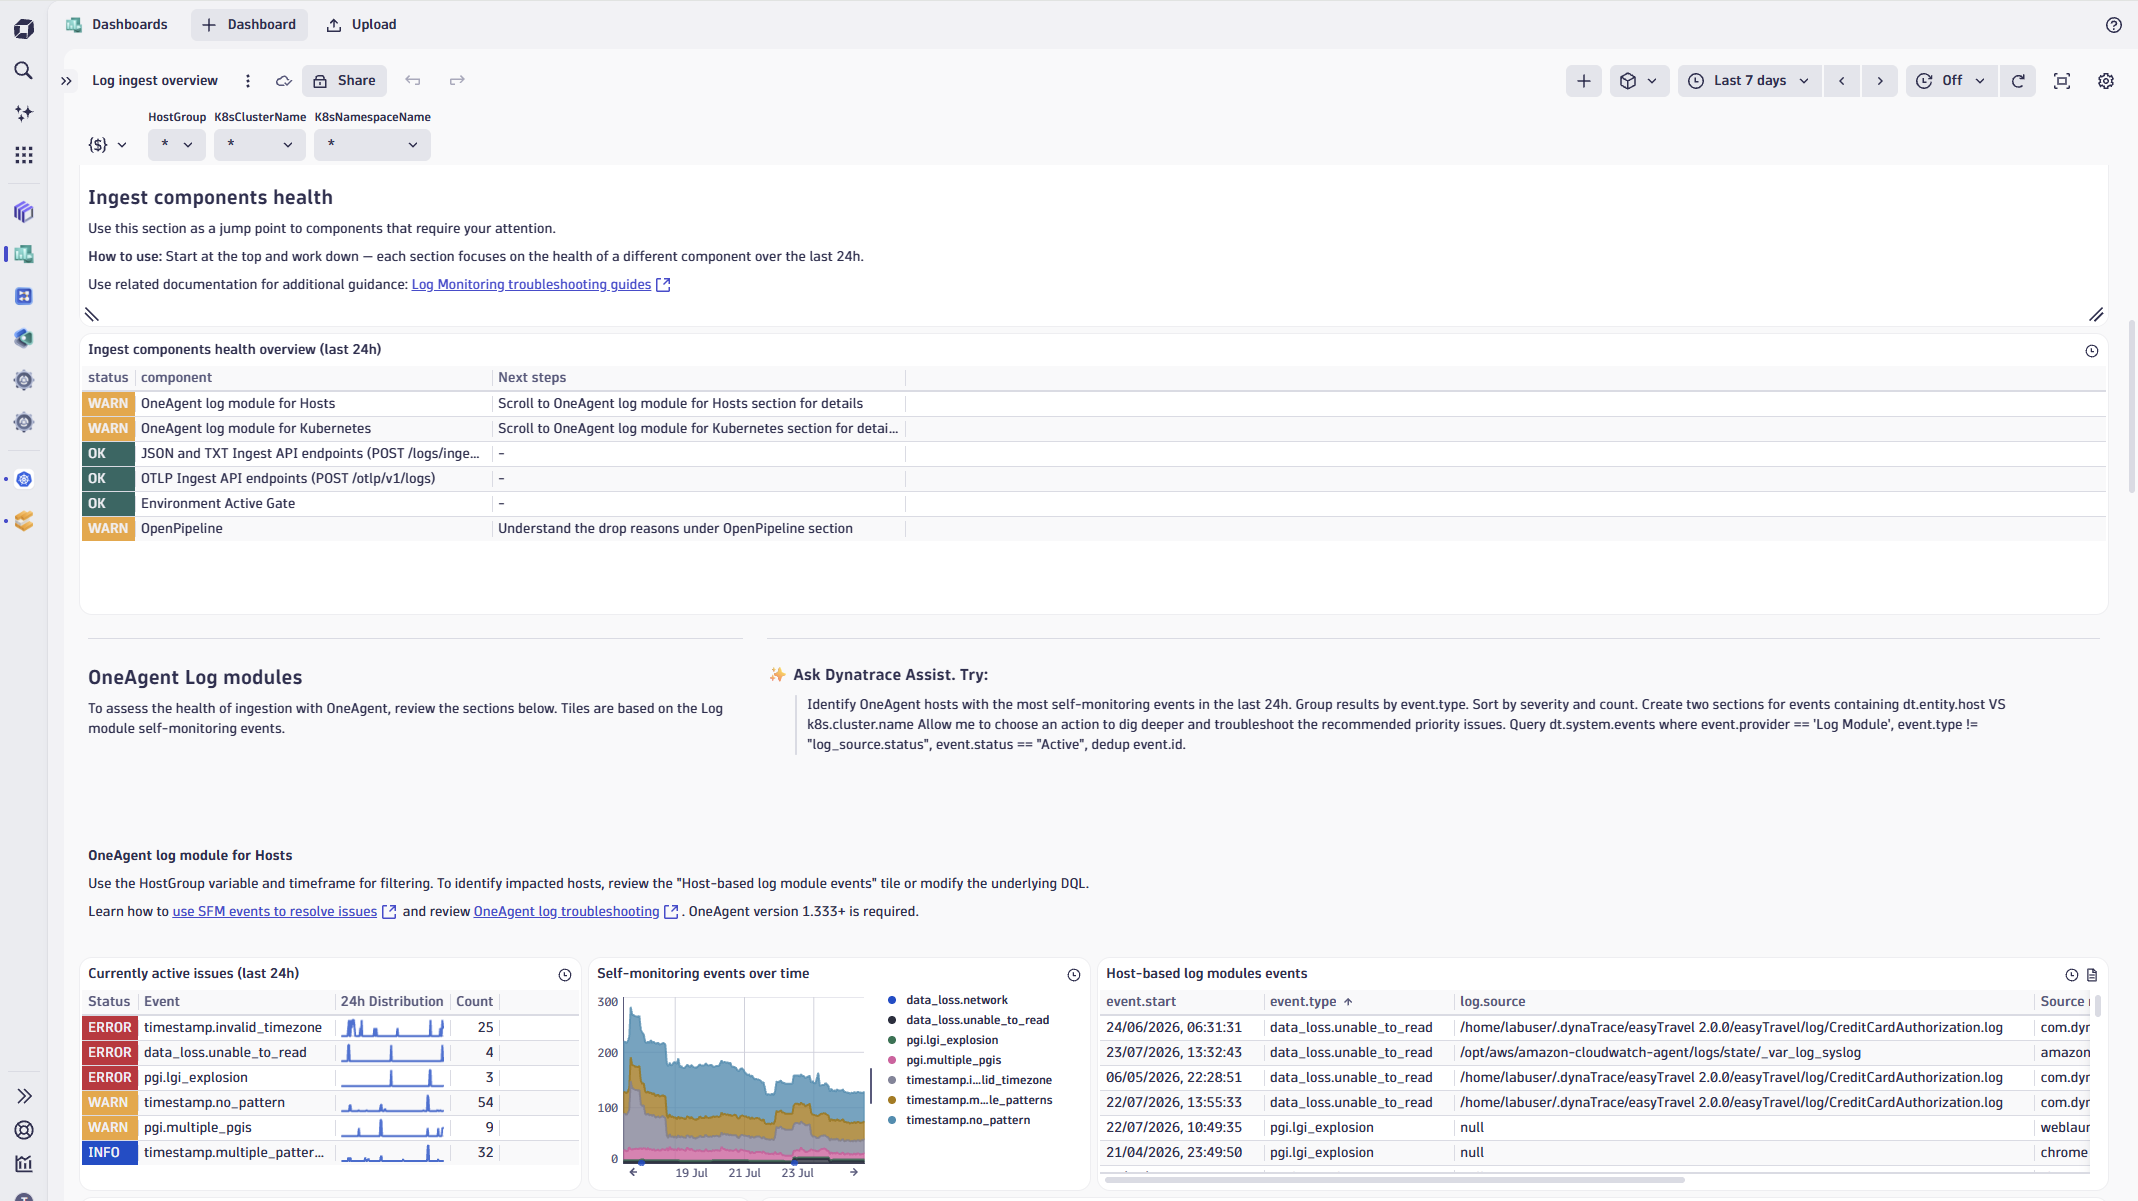Open auto-refresh Off dropdown
Viewport: 2138px width, 1201px height.
click(1951, 81)
